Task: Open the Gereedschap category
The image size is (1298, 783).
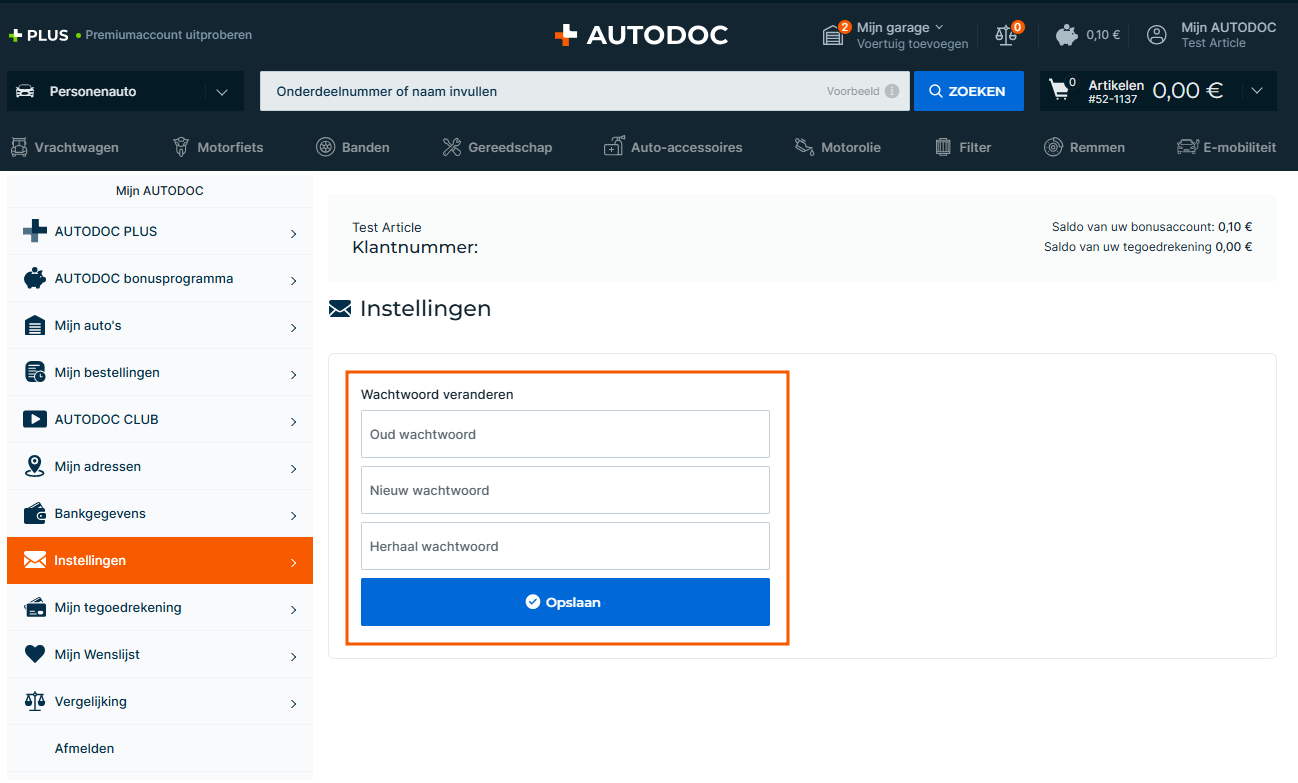Action: 497,147
